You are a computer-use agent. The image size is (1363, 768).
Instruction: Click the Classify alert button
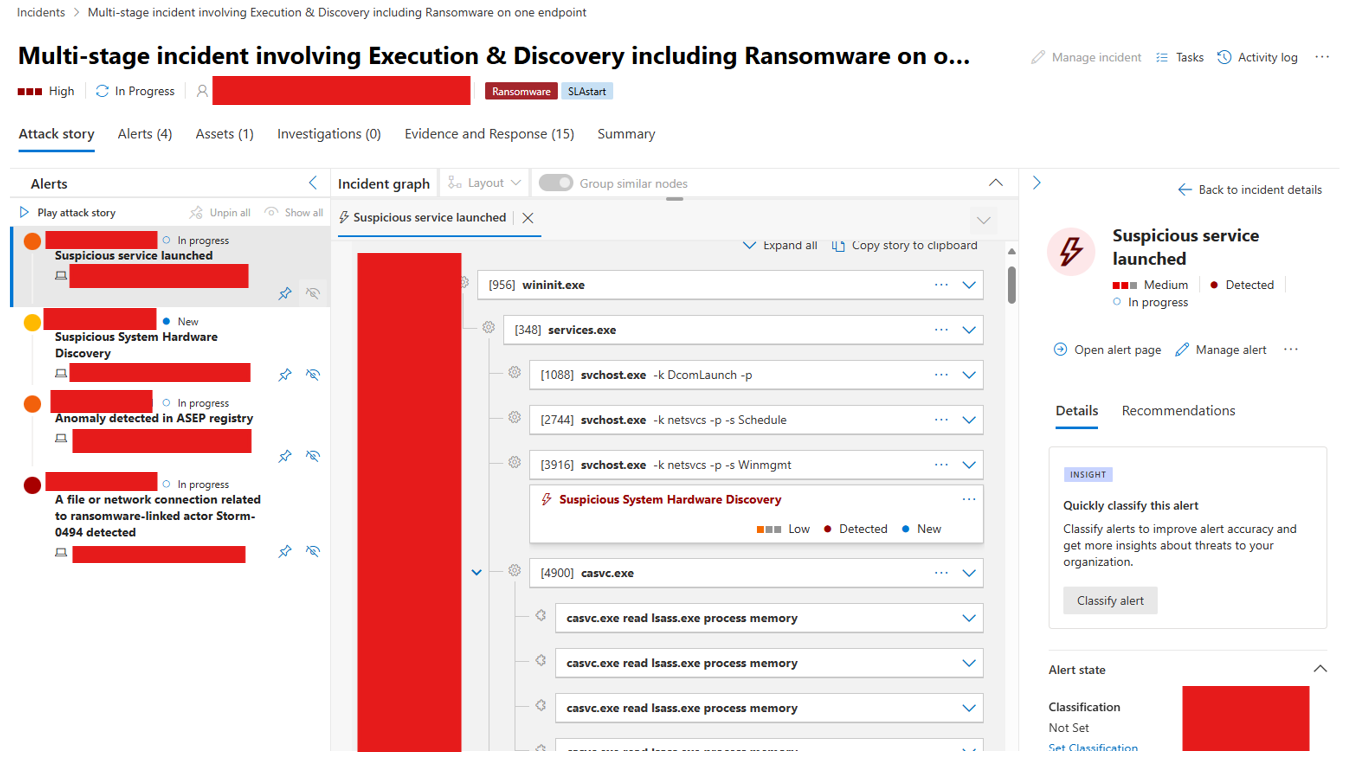pyautogui.click(x=1110, y=601)
